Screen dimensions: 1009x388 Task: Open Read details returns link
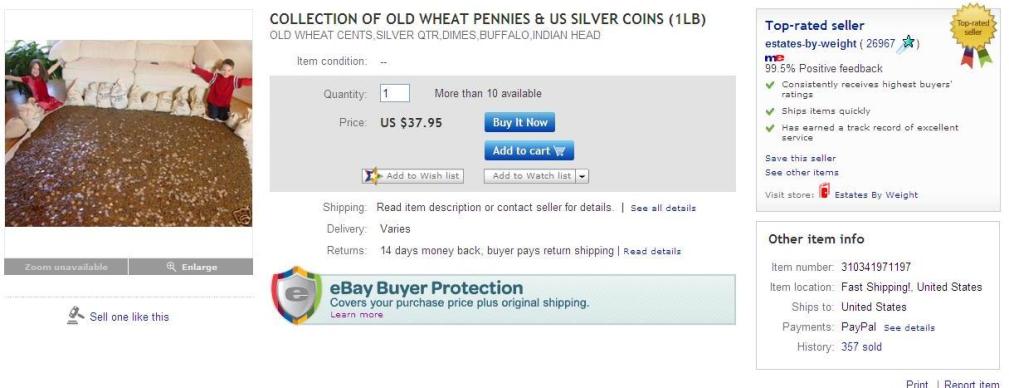[x=652, y=252]
